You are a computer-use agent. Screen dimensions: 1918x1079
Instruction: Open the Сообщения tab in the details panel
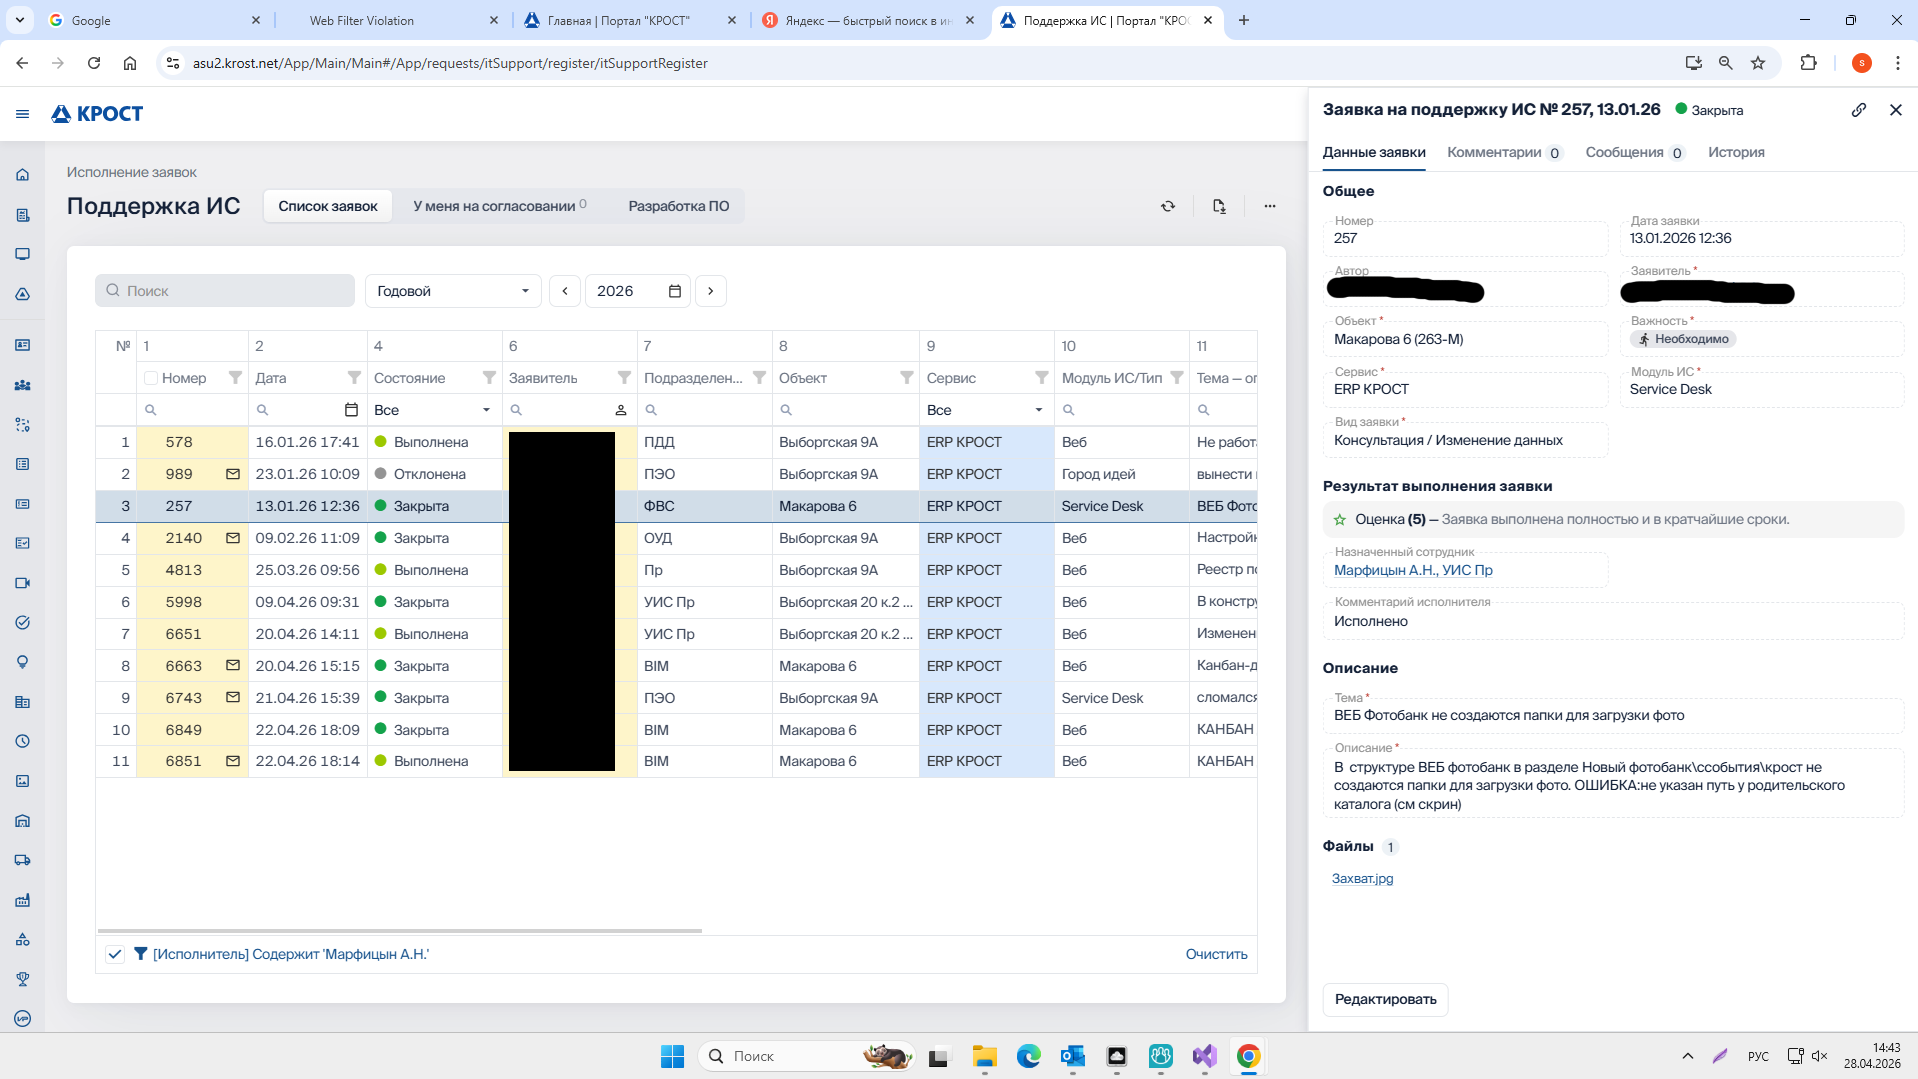pos(1634,152)
